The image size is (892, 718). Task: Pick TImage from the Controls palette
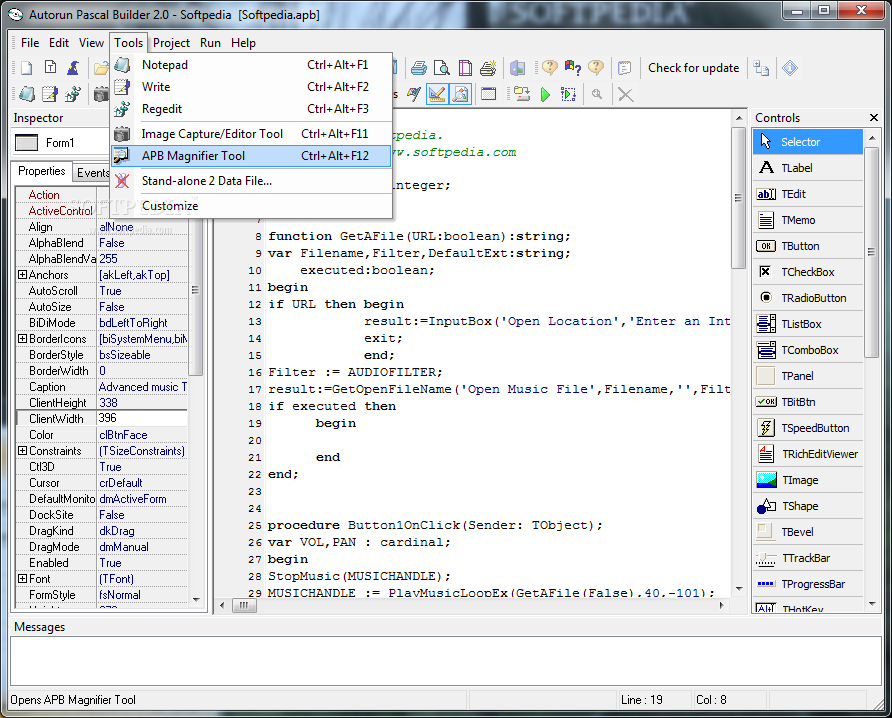808,480
